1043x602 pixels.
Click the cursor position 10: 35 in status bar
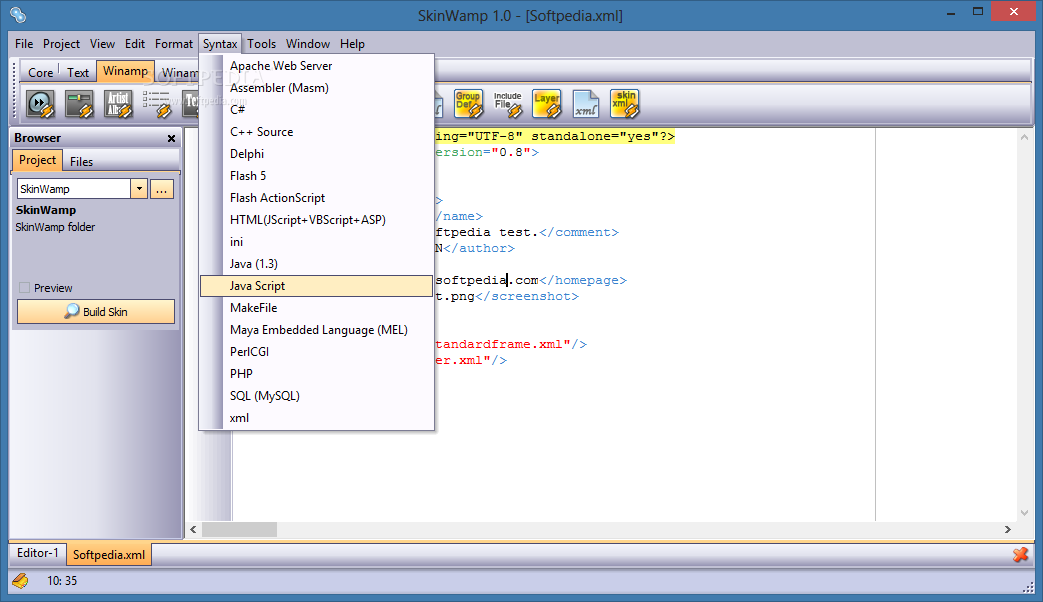(62, 581)
